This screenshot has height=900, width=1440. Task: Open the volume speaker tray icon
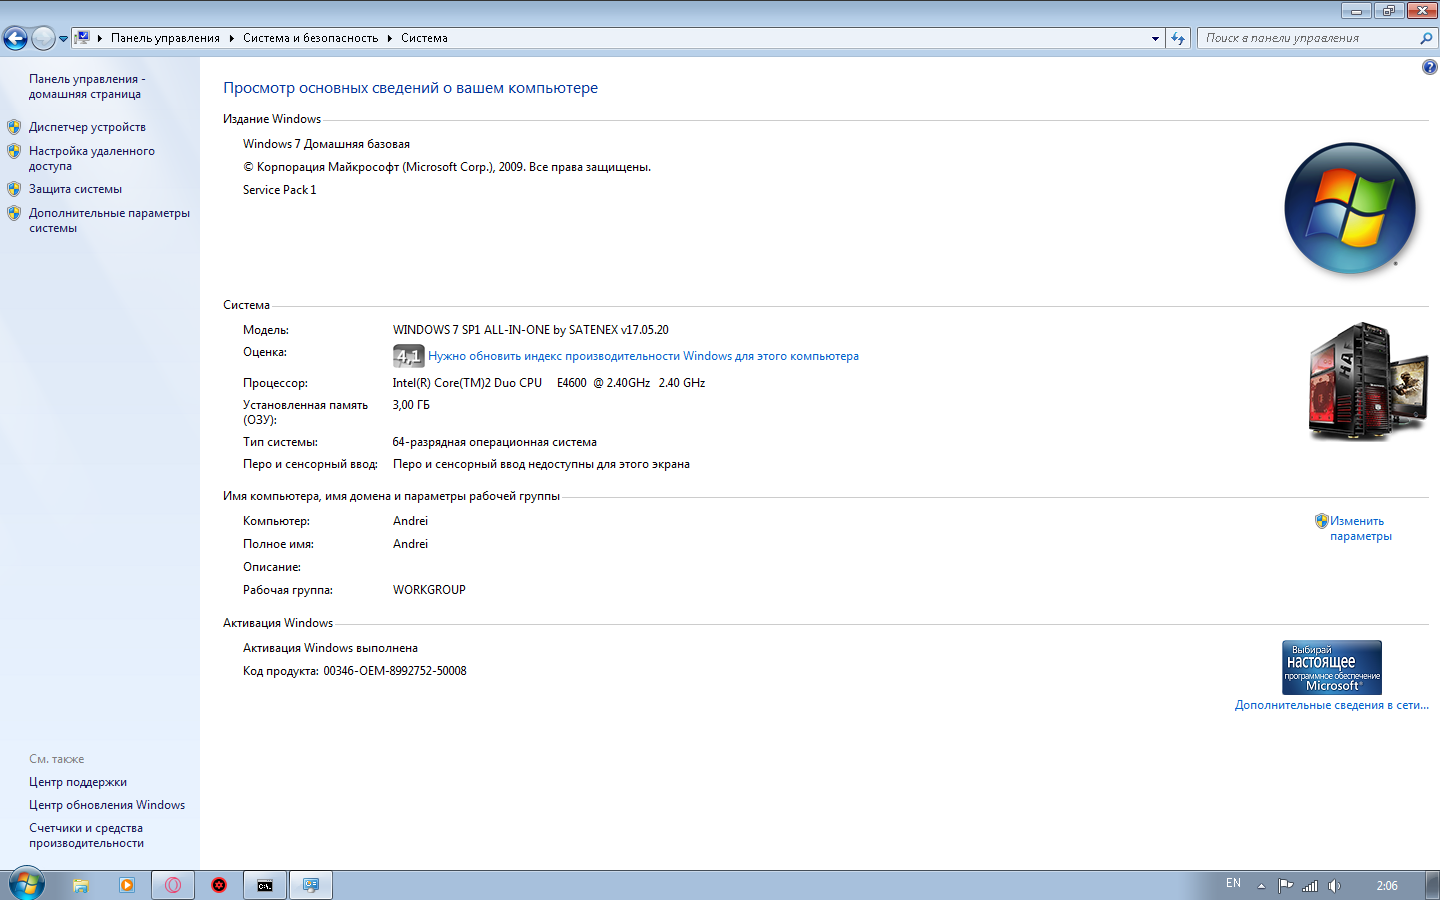point(1334,886)
